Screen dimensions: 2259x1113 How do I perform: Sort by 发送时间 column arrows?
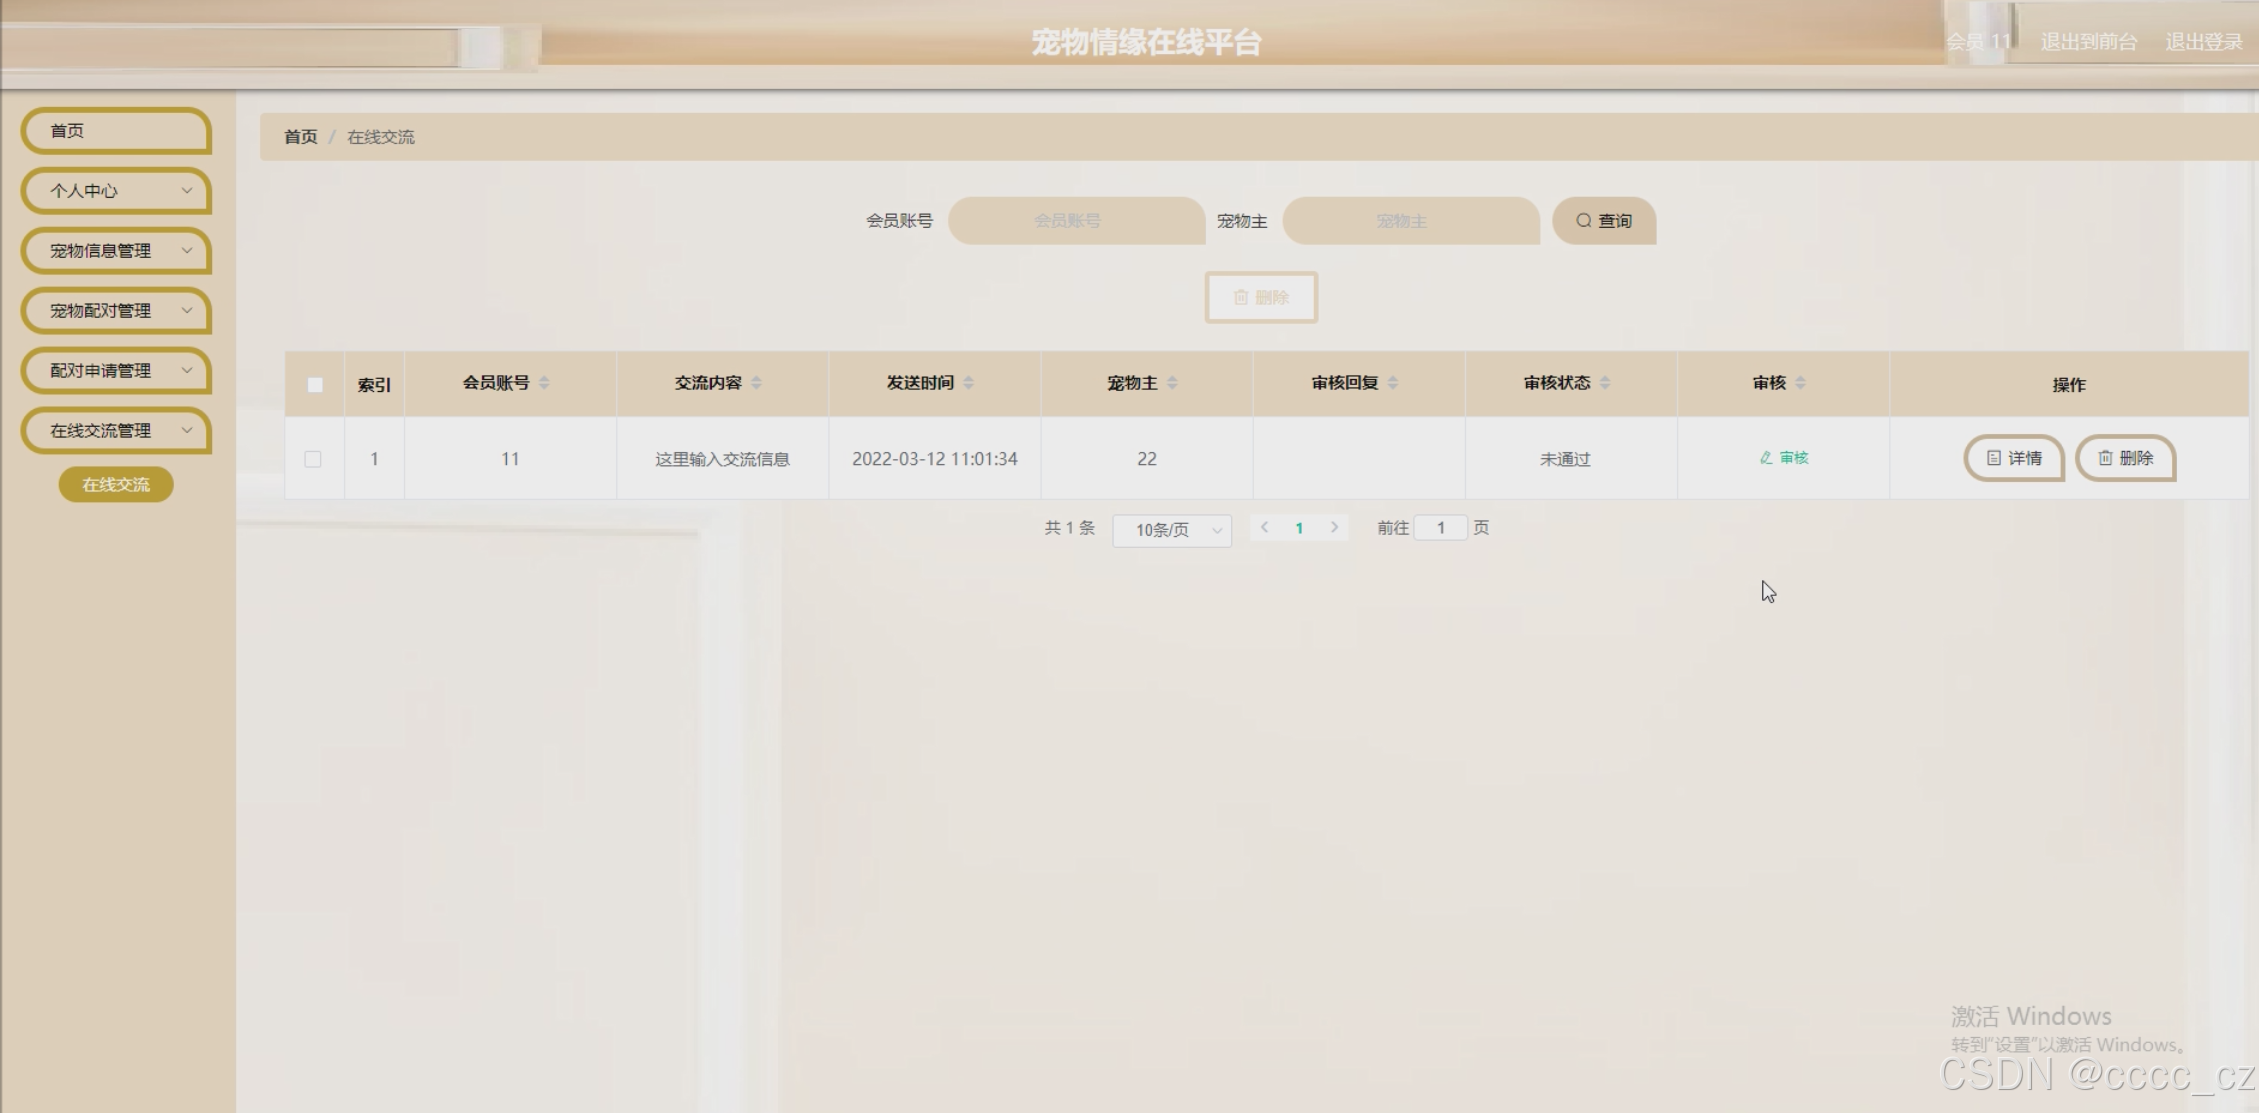(x=968, y=383)
